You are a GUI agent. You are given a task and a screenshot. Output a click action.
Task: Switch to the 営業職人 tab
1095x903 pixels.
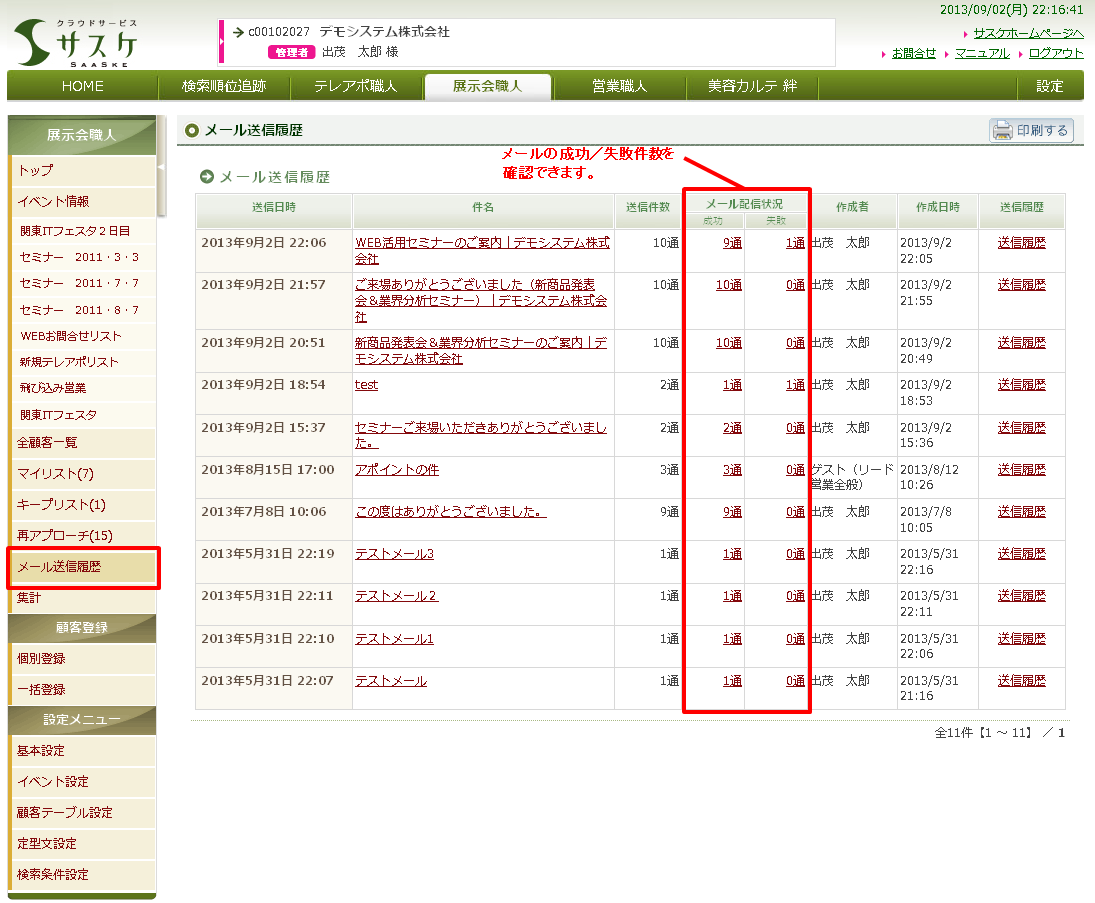click(619, 86)
